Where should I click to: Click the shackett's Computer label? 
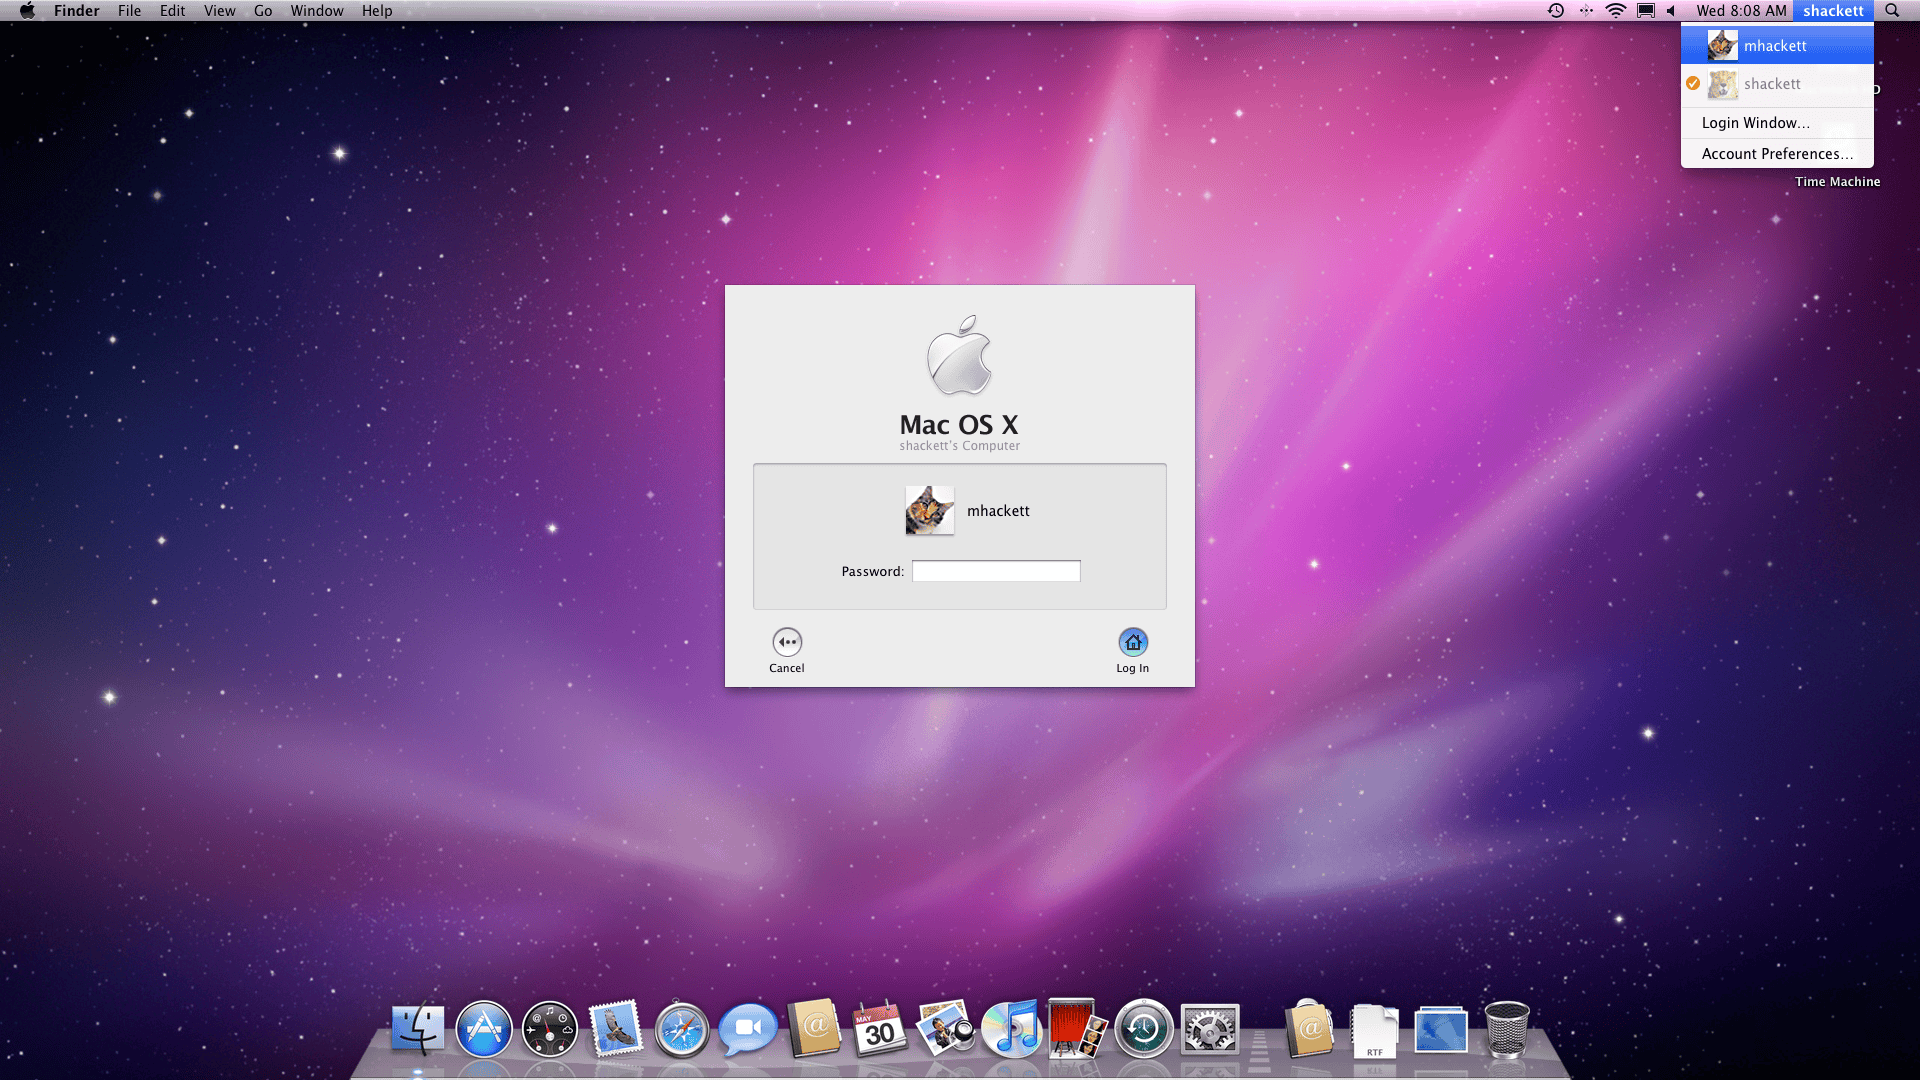coord(960,446)
